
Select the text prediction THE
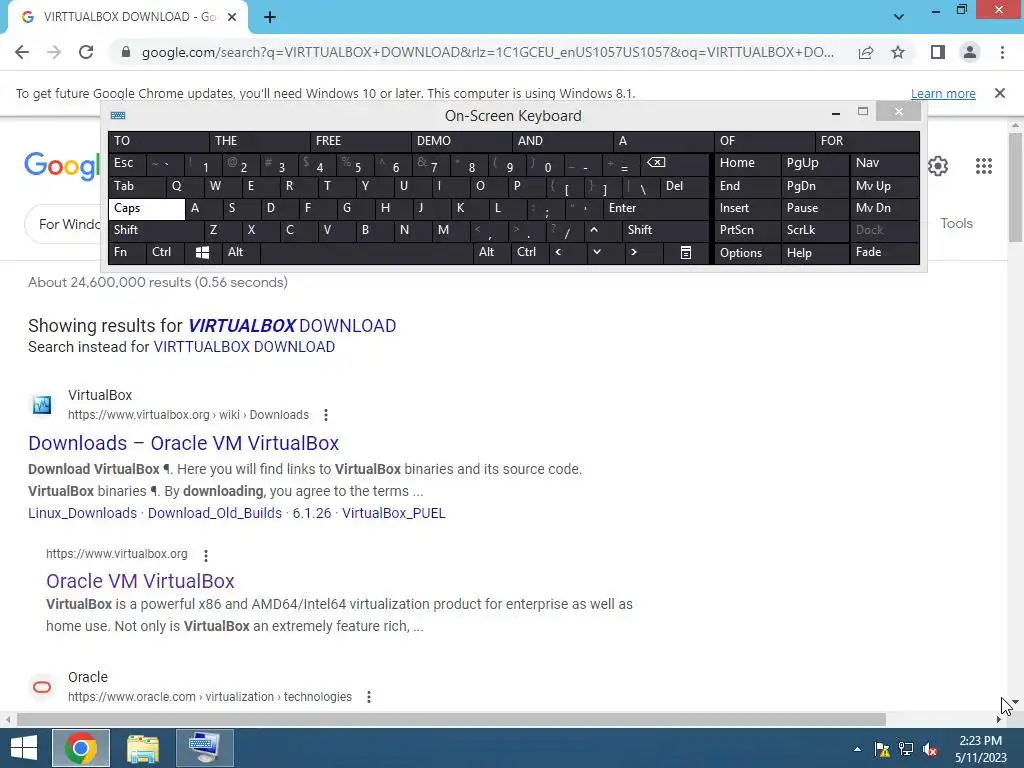[x=259, y=141]
